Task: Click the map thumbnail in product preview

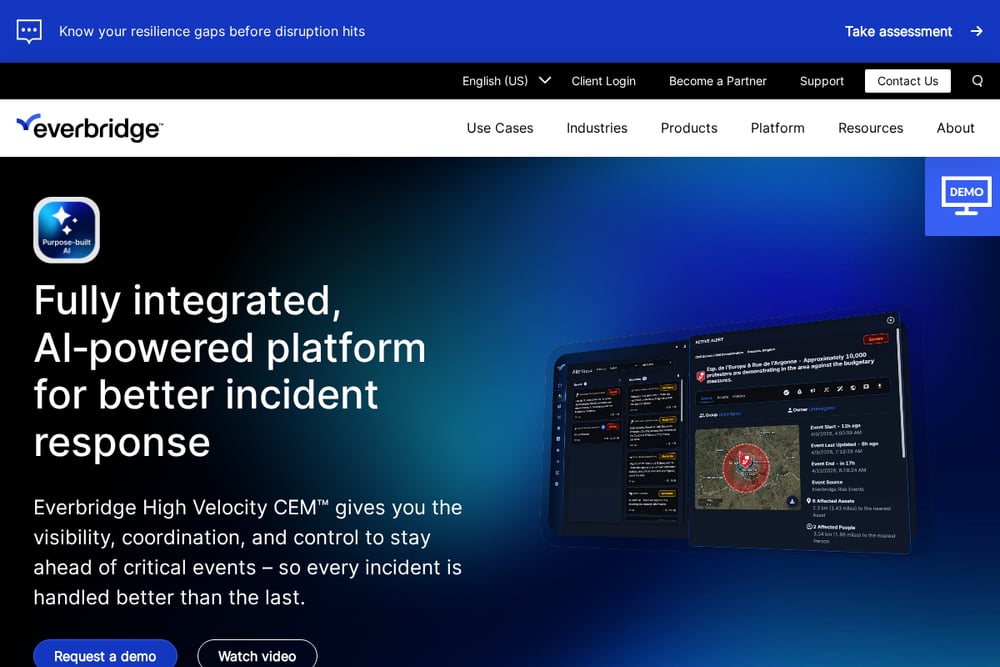Action: click(747, 468)
